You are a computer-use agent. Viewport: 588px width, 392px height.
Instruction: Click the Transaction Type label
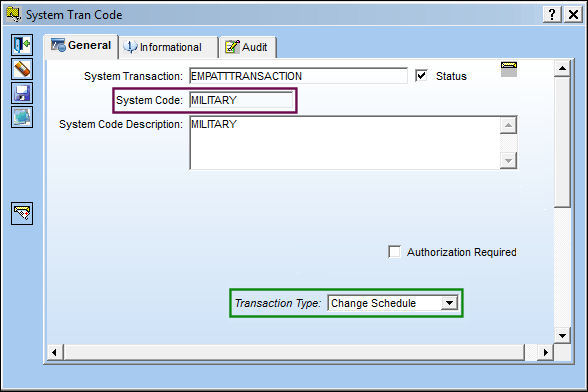click(278, 303)
